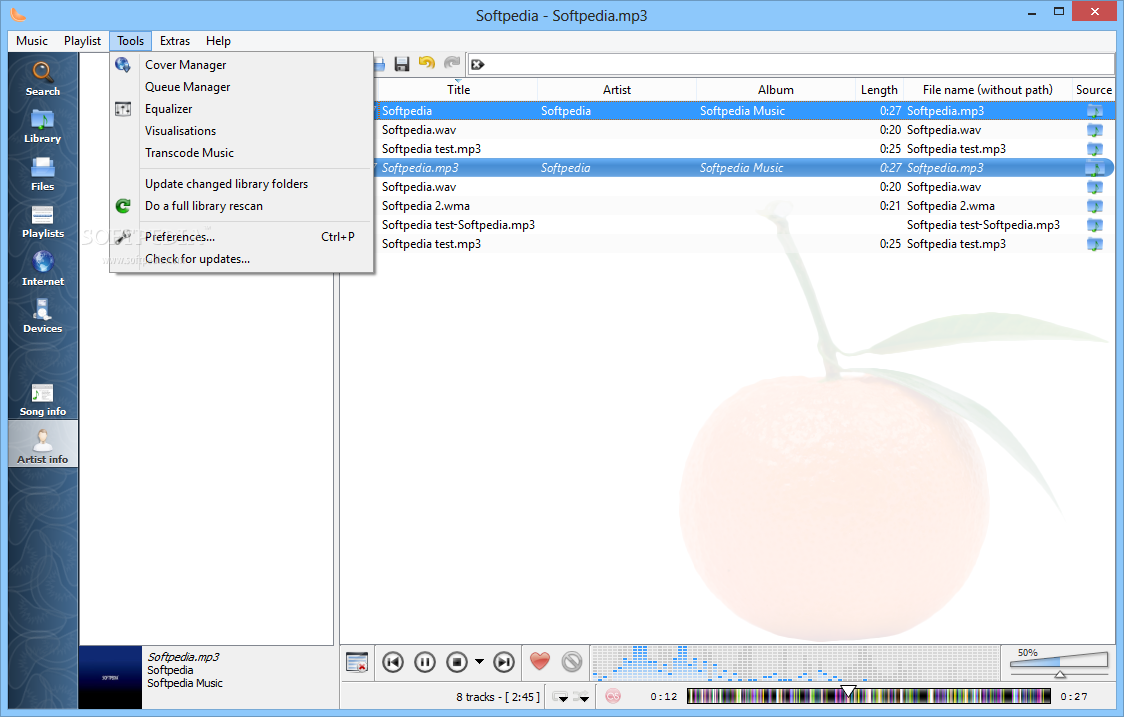Click the now-playing album cover thumbnail
Screen dimensions: 1124x717
[110, 677]
